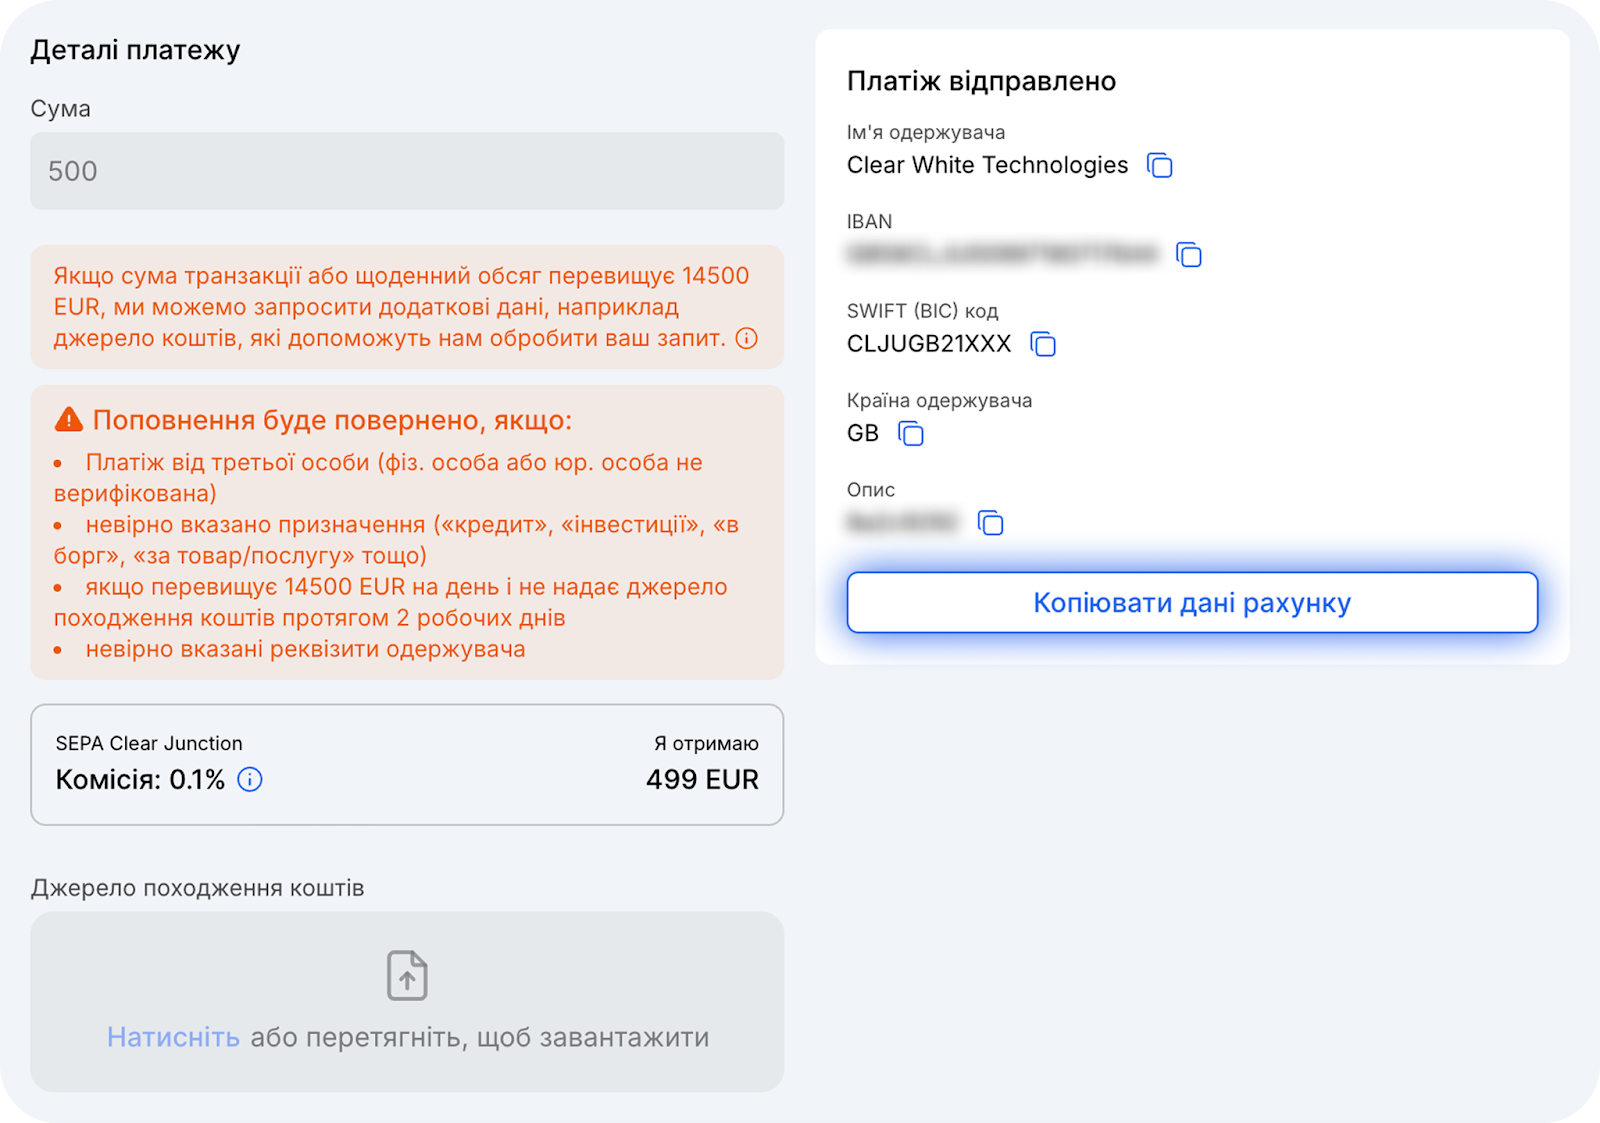Click the SWIFT code text CLJUGB21XXX

(929, 344)
